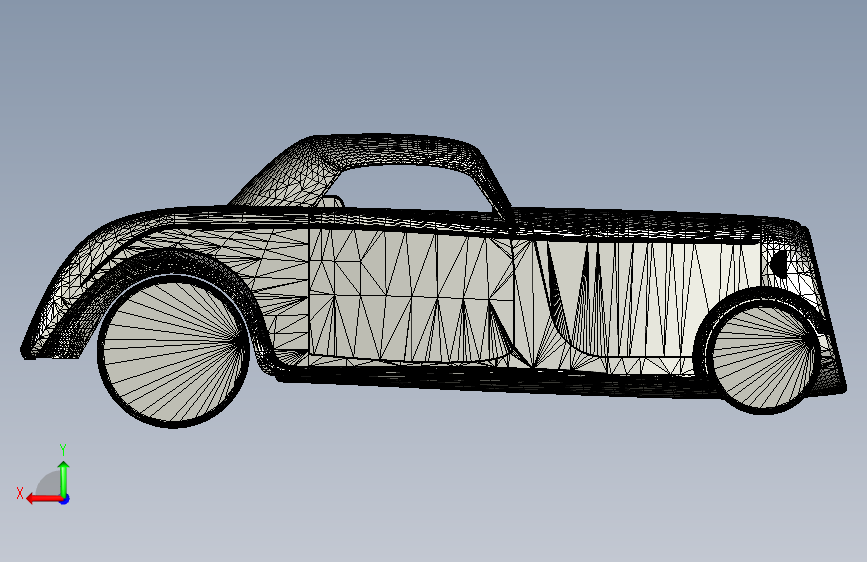Viewport: 867px width, 562px height.
Task: Click the green Y label of the triad
Action: pos(63,449)
